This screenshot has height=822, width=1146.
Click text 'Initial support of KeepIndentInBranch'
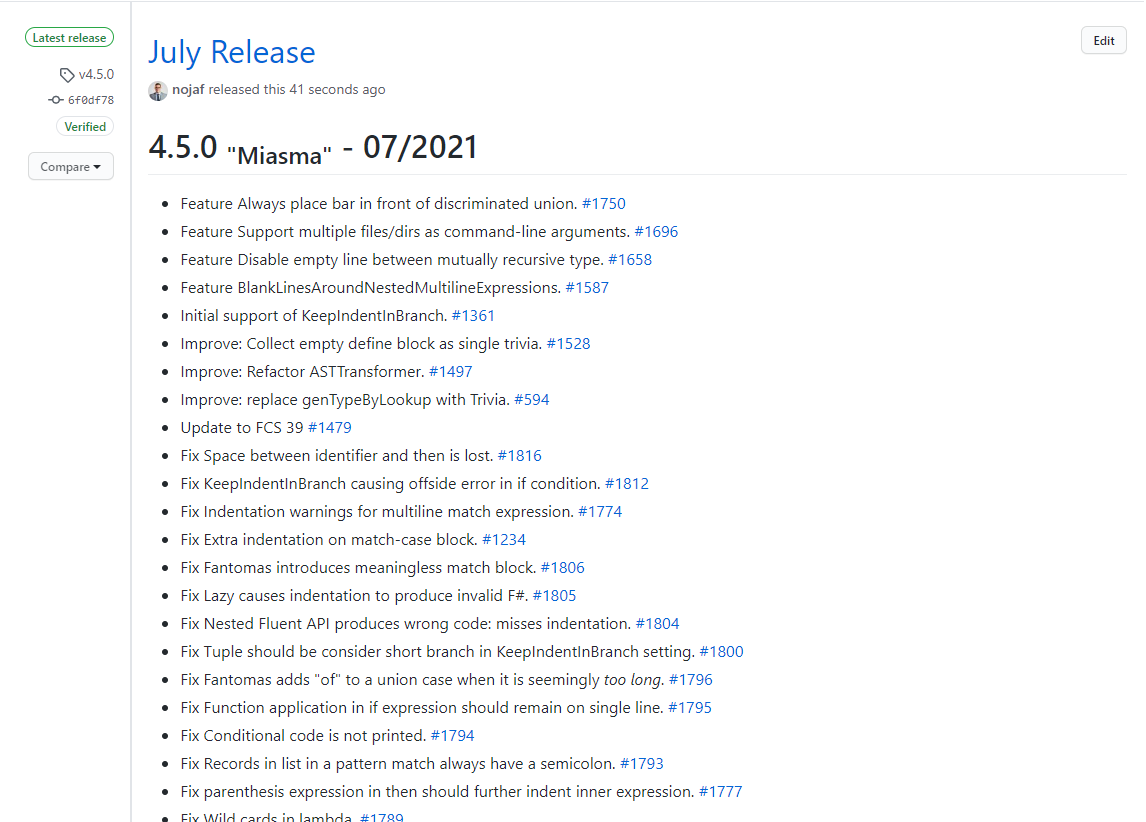(314, 316)
